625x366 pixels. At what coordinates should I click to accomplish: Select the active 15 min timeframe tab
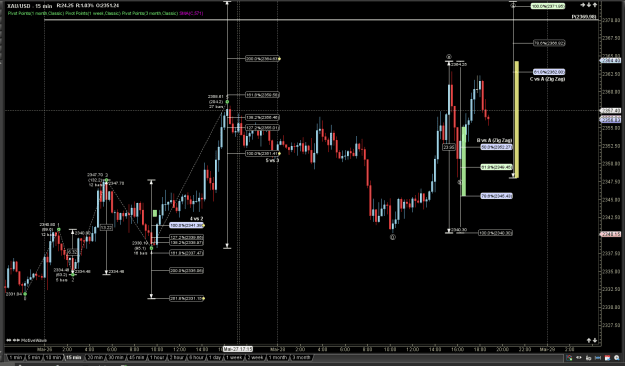click(73, 358)
